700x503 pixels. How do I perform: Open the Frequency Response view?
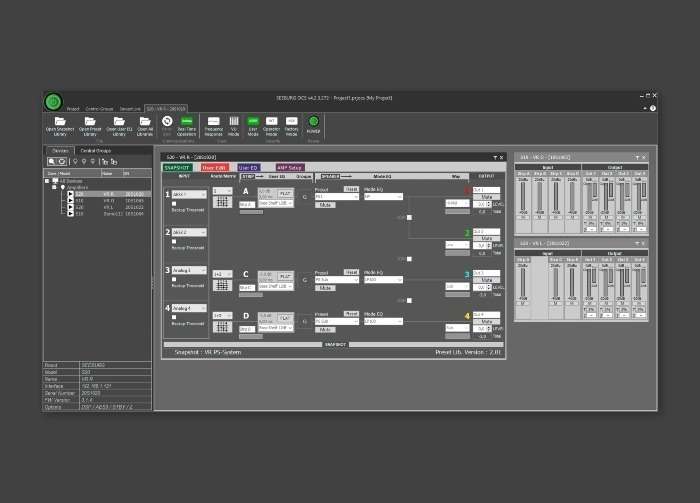[x=213, y=124]
